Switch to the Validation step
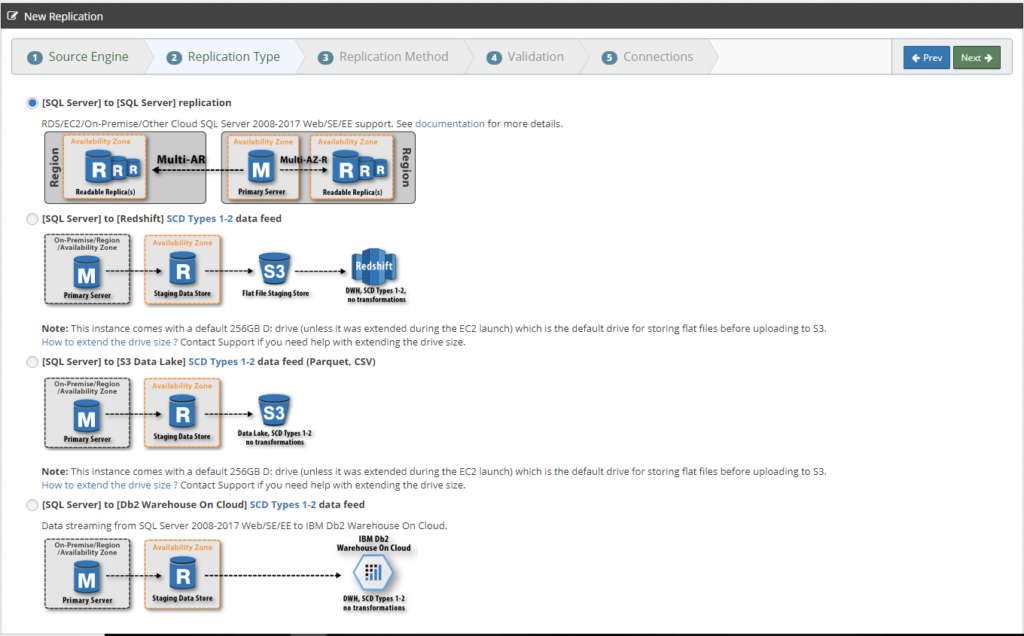 coord(525,57)
